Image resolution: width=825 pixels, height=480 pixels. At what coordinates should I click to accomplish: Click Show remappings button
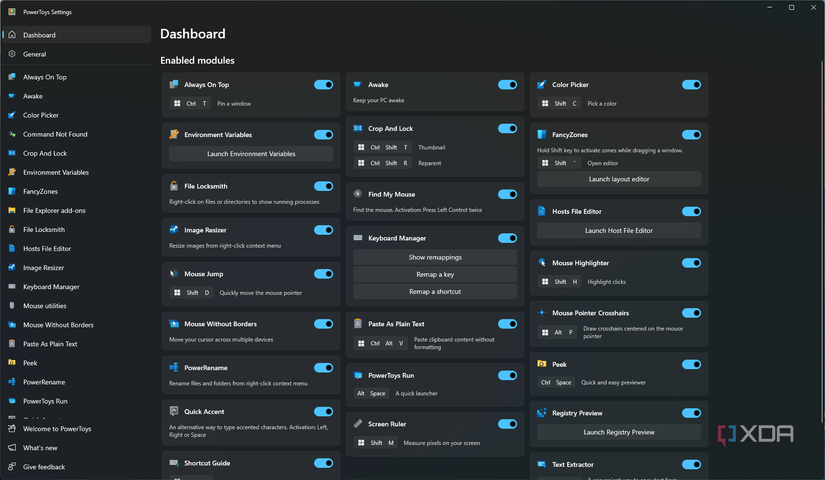[435, 257]
